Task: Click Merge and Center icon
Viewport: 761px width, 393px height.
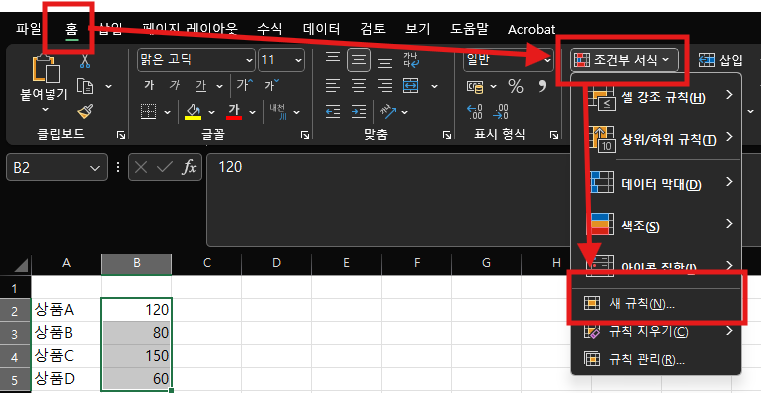Action: coord(411,86)
